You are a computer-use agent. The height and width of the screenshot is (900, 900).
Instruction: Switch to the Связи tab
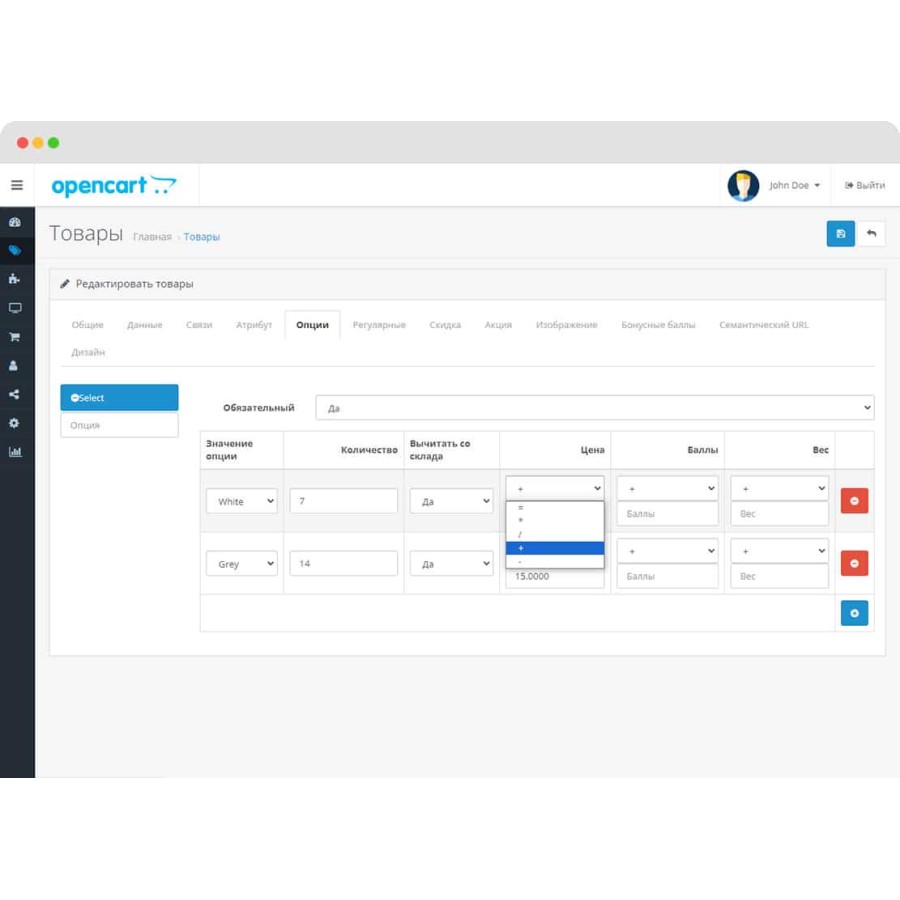coord(199,325)
